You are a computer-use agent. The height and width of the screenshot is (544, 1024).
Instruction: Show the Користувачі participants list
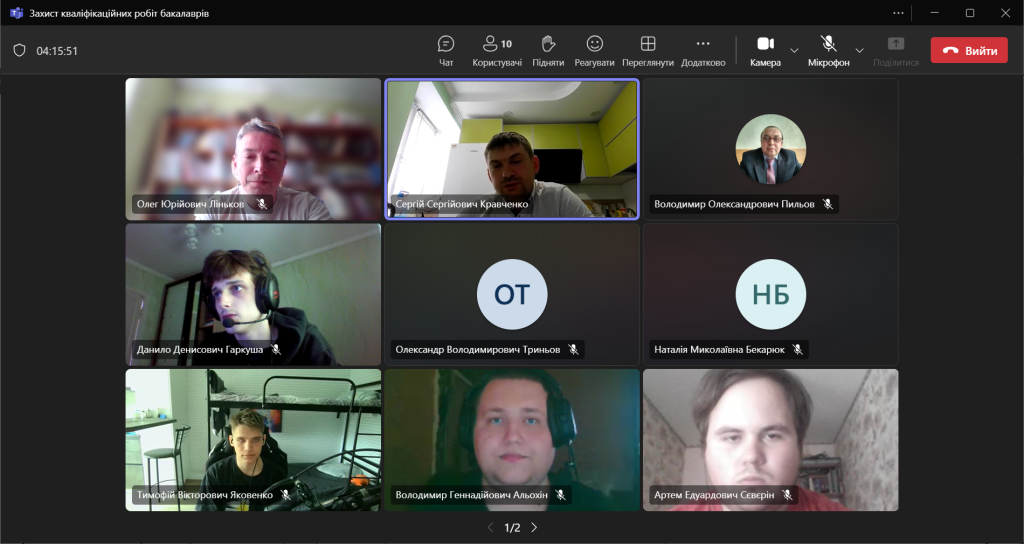coord(497,51)
